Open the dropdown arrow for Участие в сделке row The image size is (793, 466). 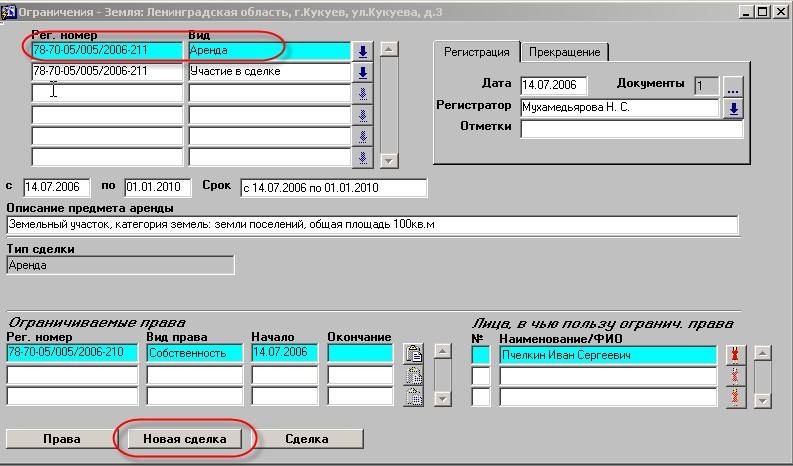coord(363,72)
